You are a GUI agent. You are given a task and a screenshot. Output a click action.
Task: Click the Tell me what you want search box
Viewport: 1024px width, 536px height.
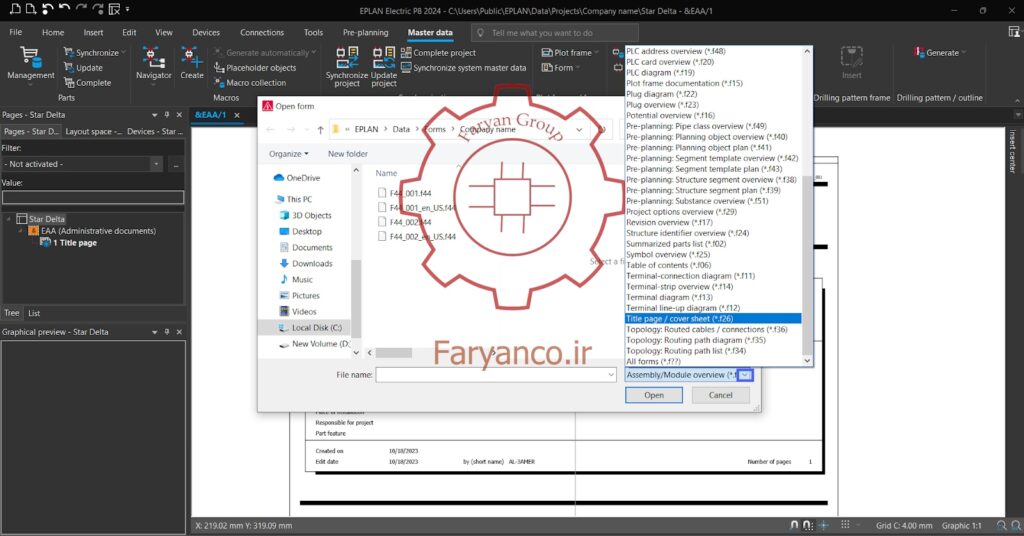pyautogui.click(x=554, y=33)
